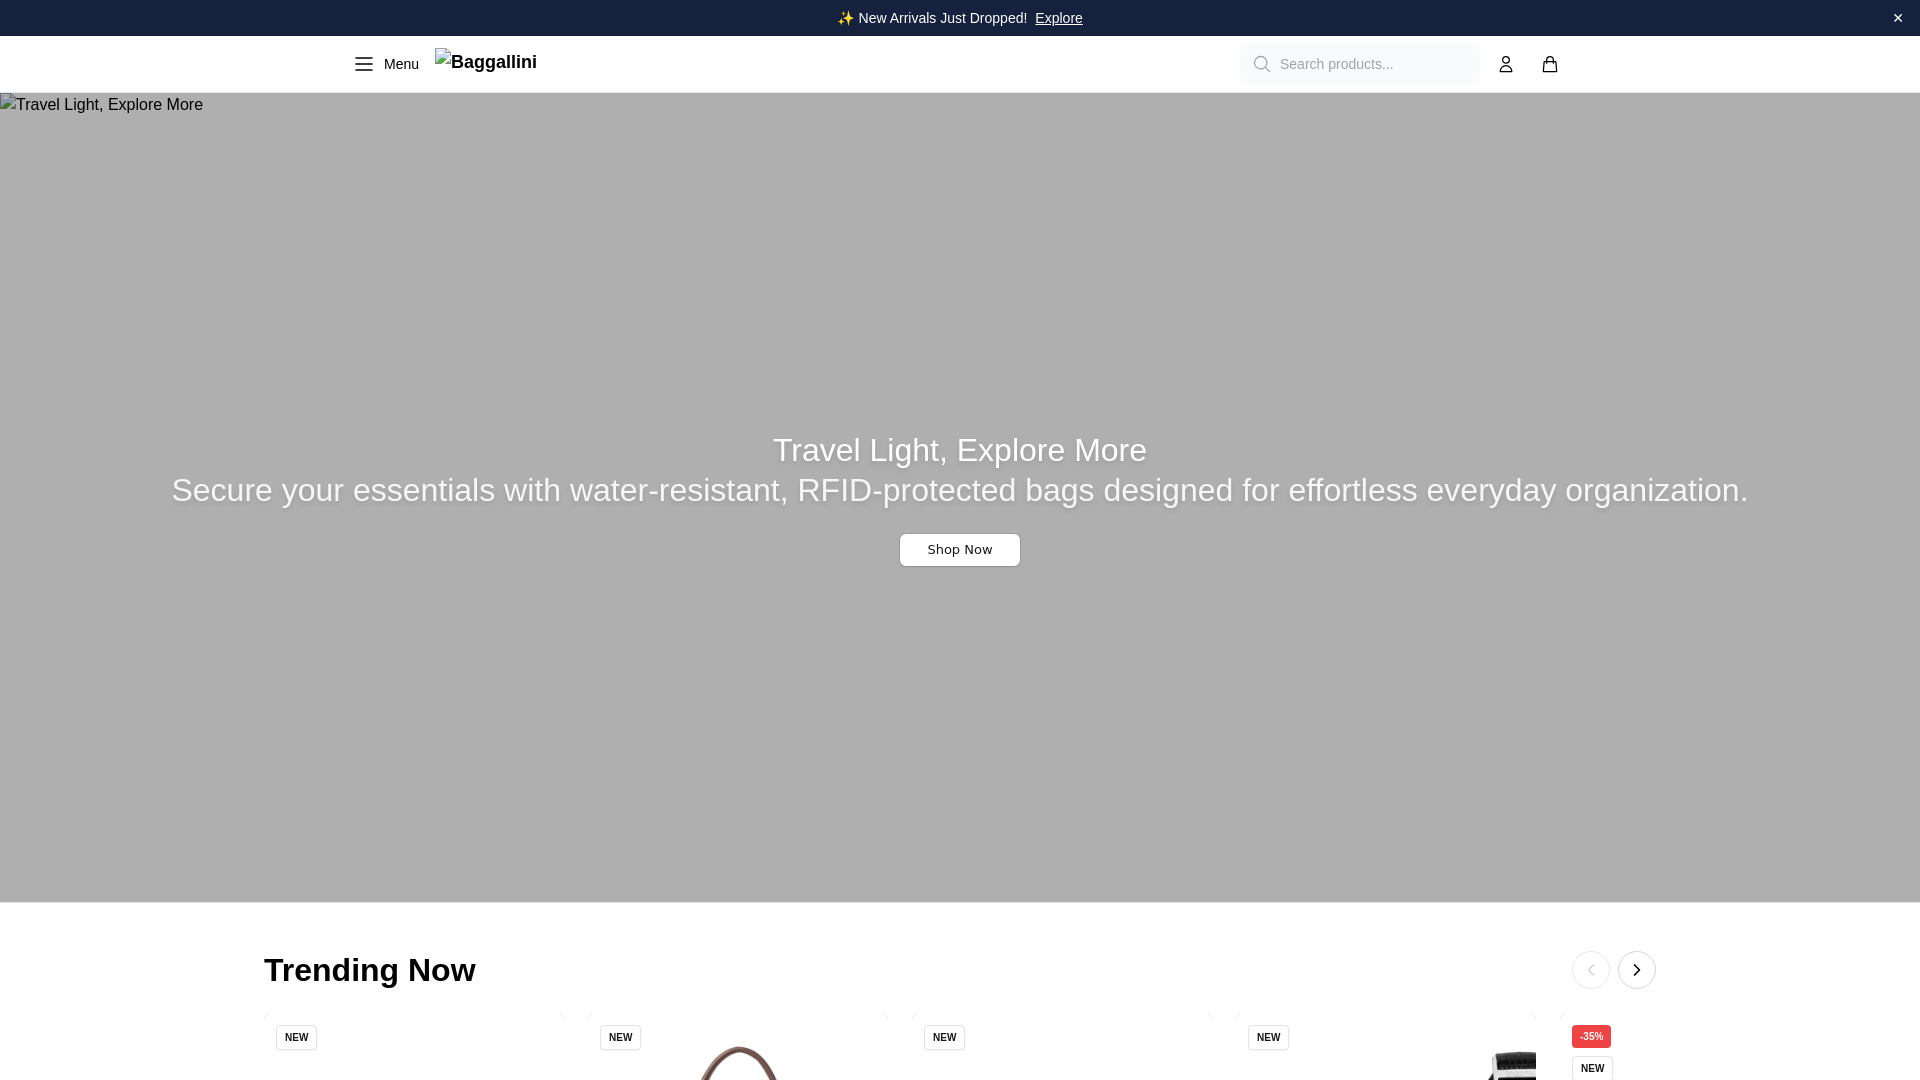Viewport: 1920px width, 1080px height.
Task: Click the -35% sale badge
Action: click(1590, 1036)
